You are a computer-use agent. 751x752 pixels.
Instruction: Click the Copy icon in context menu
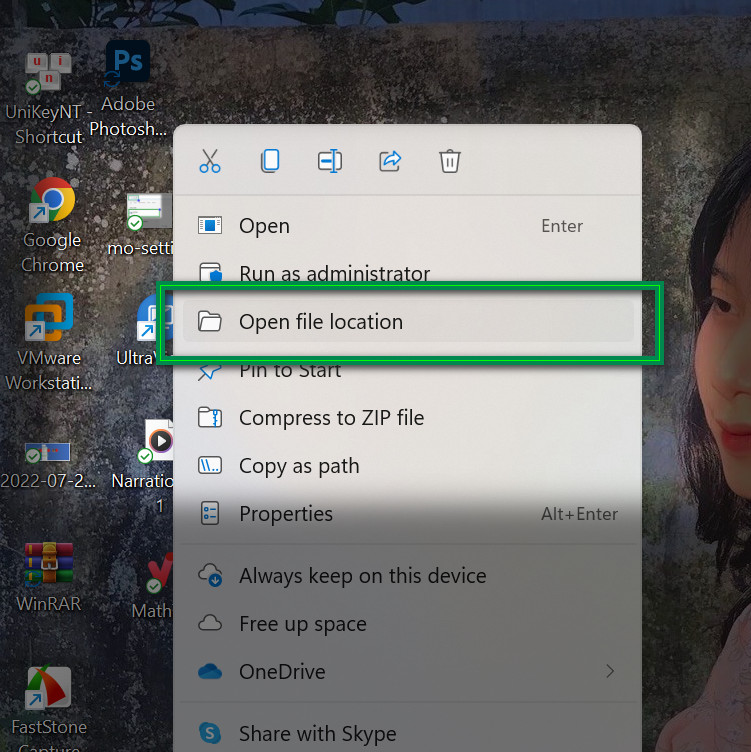[270, 161]
